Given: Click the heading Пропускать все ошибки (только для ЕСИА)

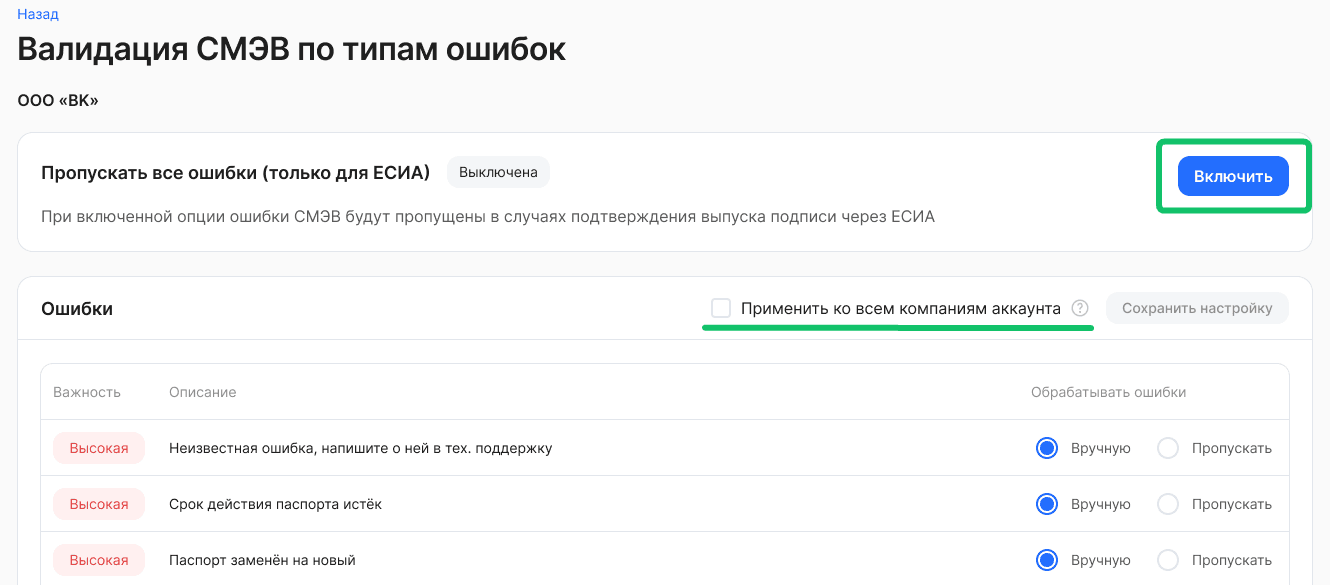Looking at the screenshot, I should click(x=236, y=173).
